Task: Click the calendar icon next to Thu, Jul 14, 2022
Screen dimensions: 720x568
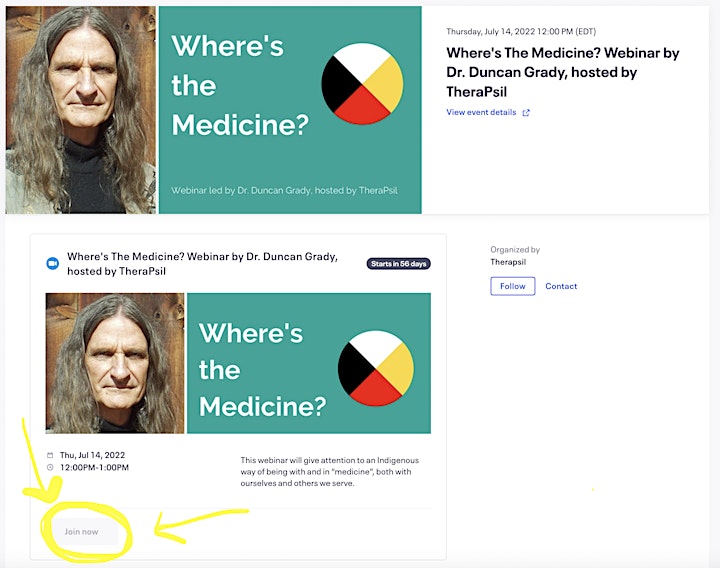Action: pyautogui.click(x=50, y=455)
